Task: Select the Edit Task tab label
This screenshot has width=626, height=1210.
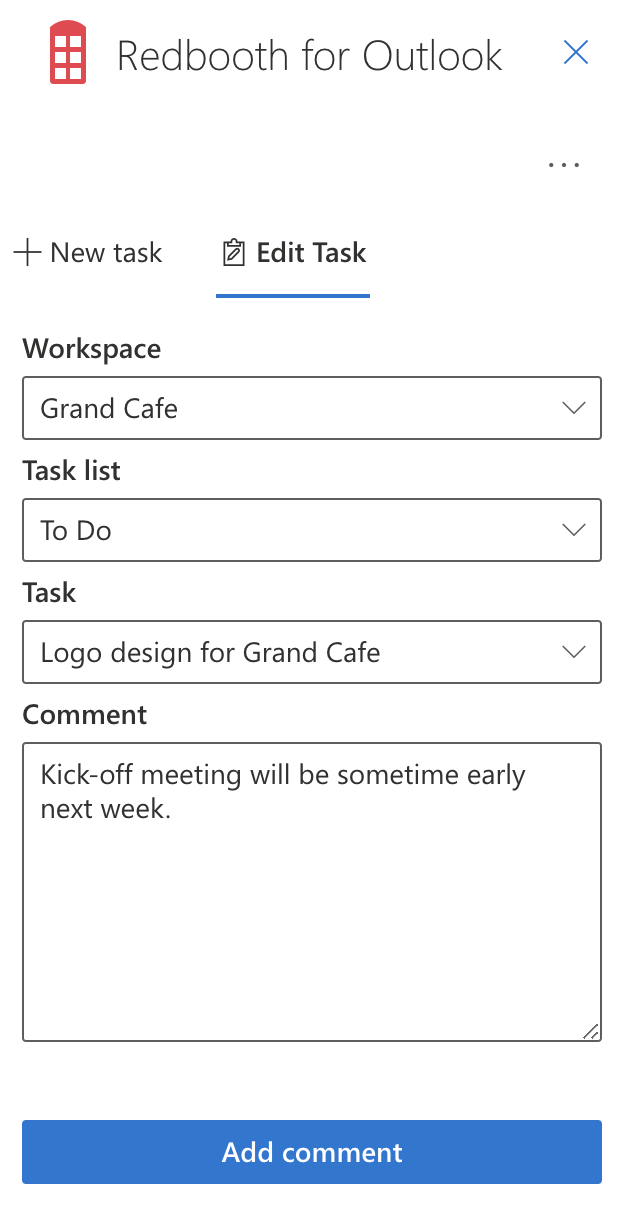Action: point(311,253)
